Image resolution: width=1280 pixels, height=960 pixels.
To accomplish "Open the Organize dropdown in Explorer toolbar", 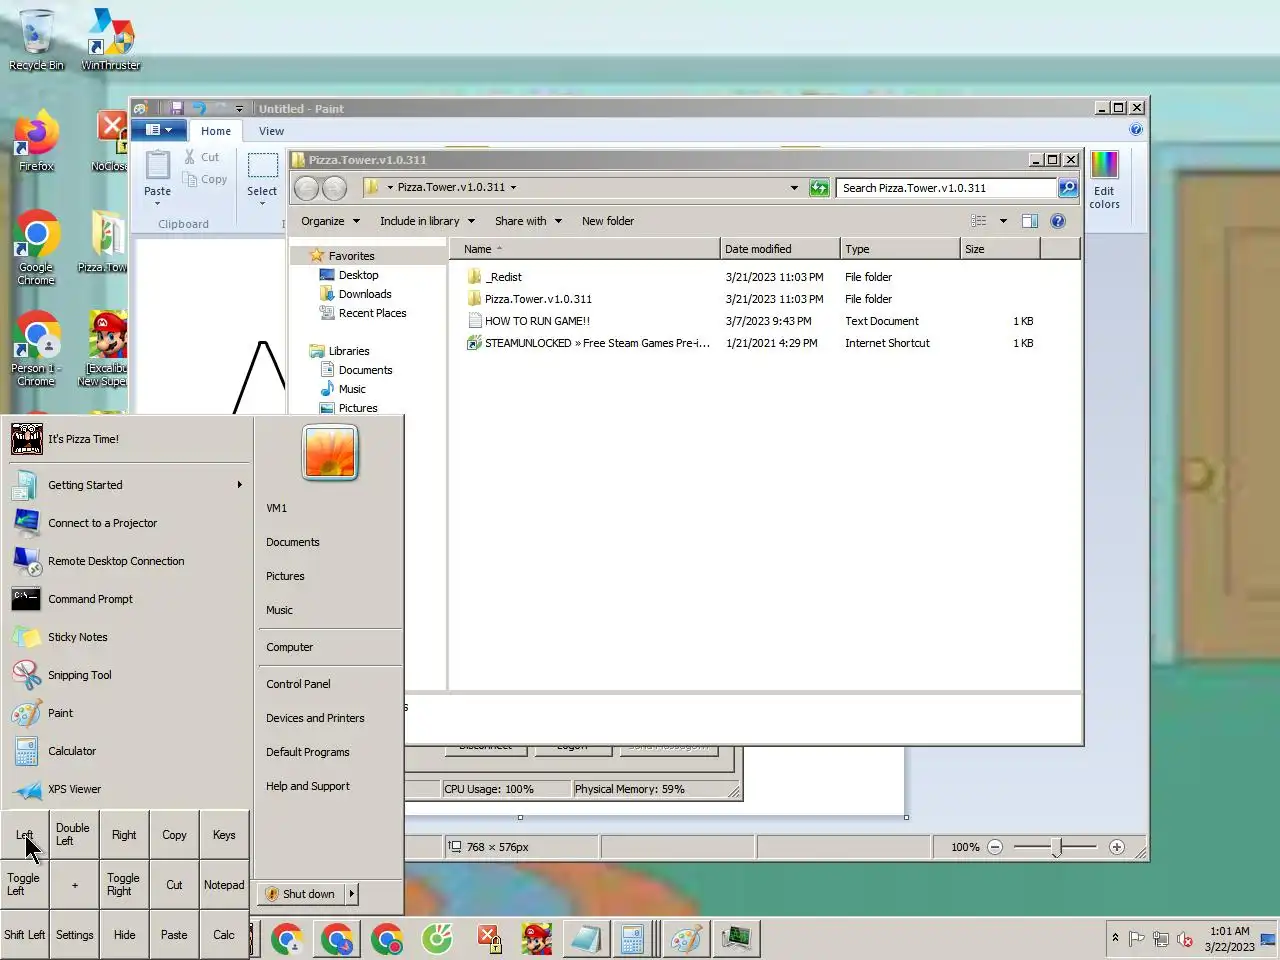I will coord(329,221).
